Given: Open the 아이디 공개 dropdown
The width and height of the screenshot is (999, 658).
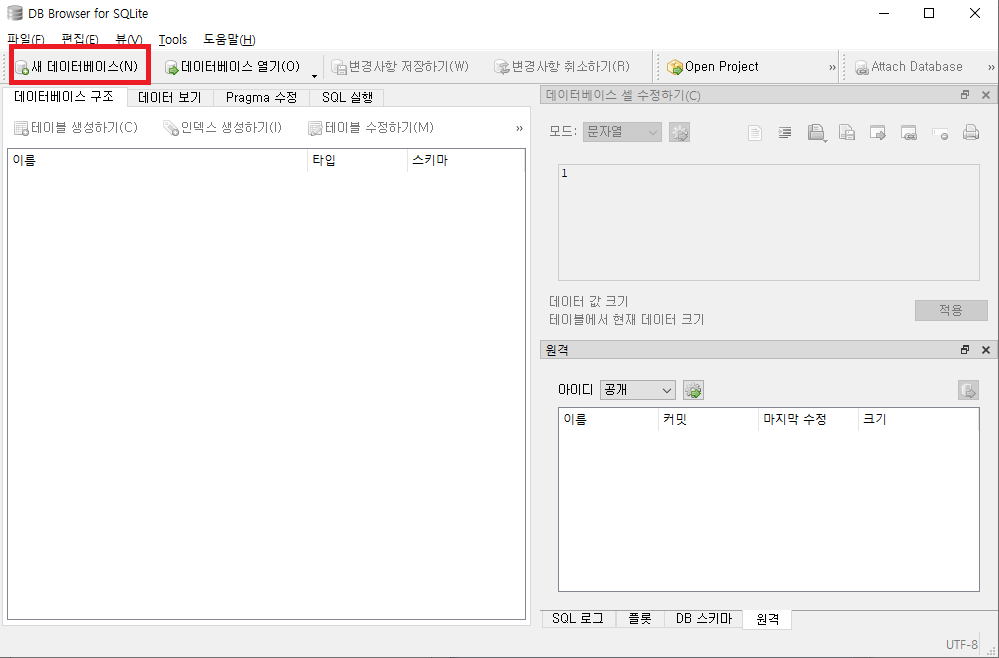Looking at the screenshot, I should (637, 390).
